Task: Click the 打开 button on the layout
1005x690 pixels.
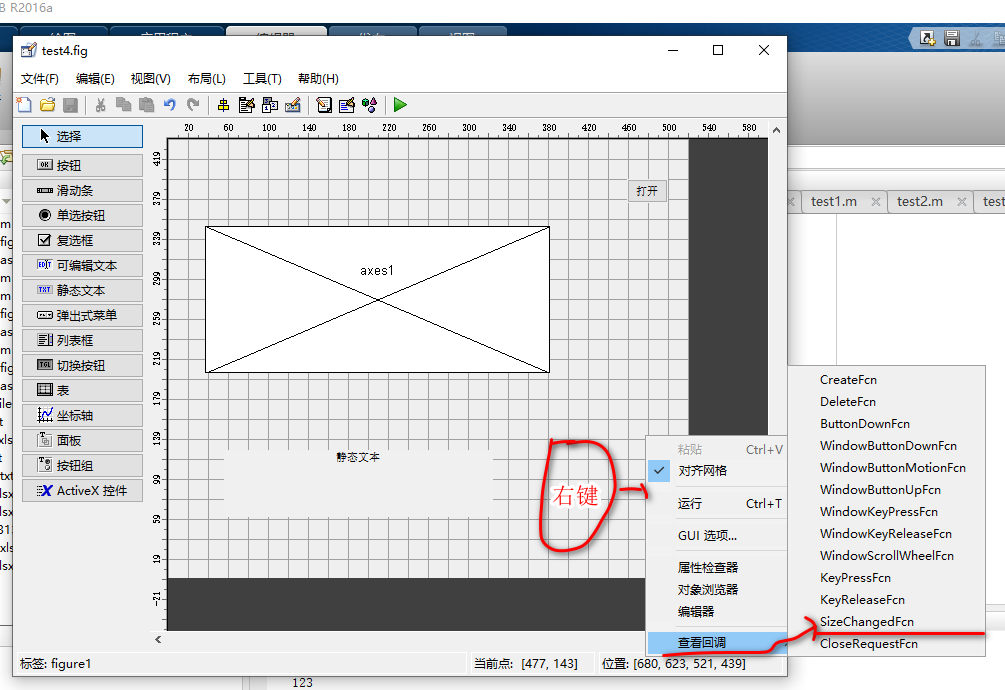Action: pos(646,190)
